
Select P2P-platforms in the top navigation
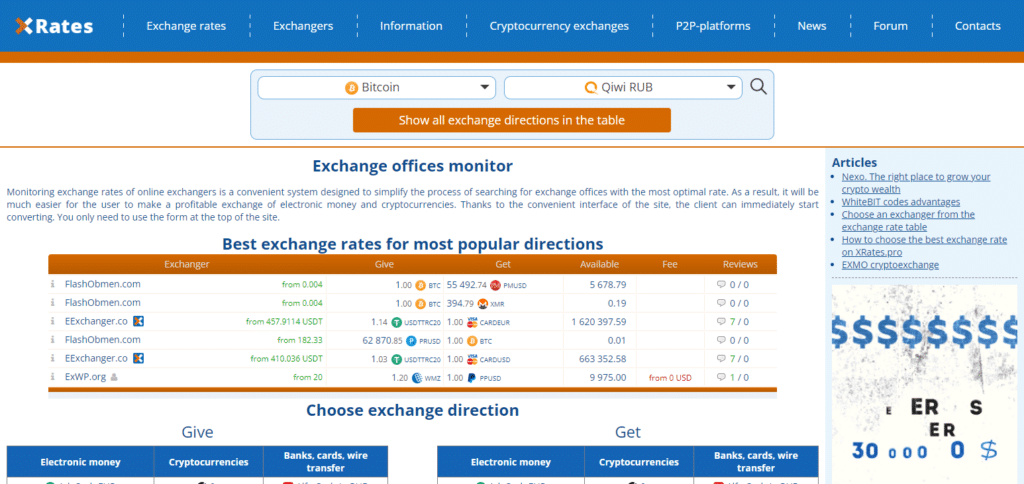[713, 26]
